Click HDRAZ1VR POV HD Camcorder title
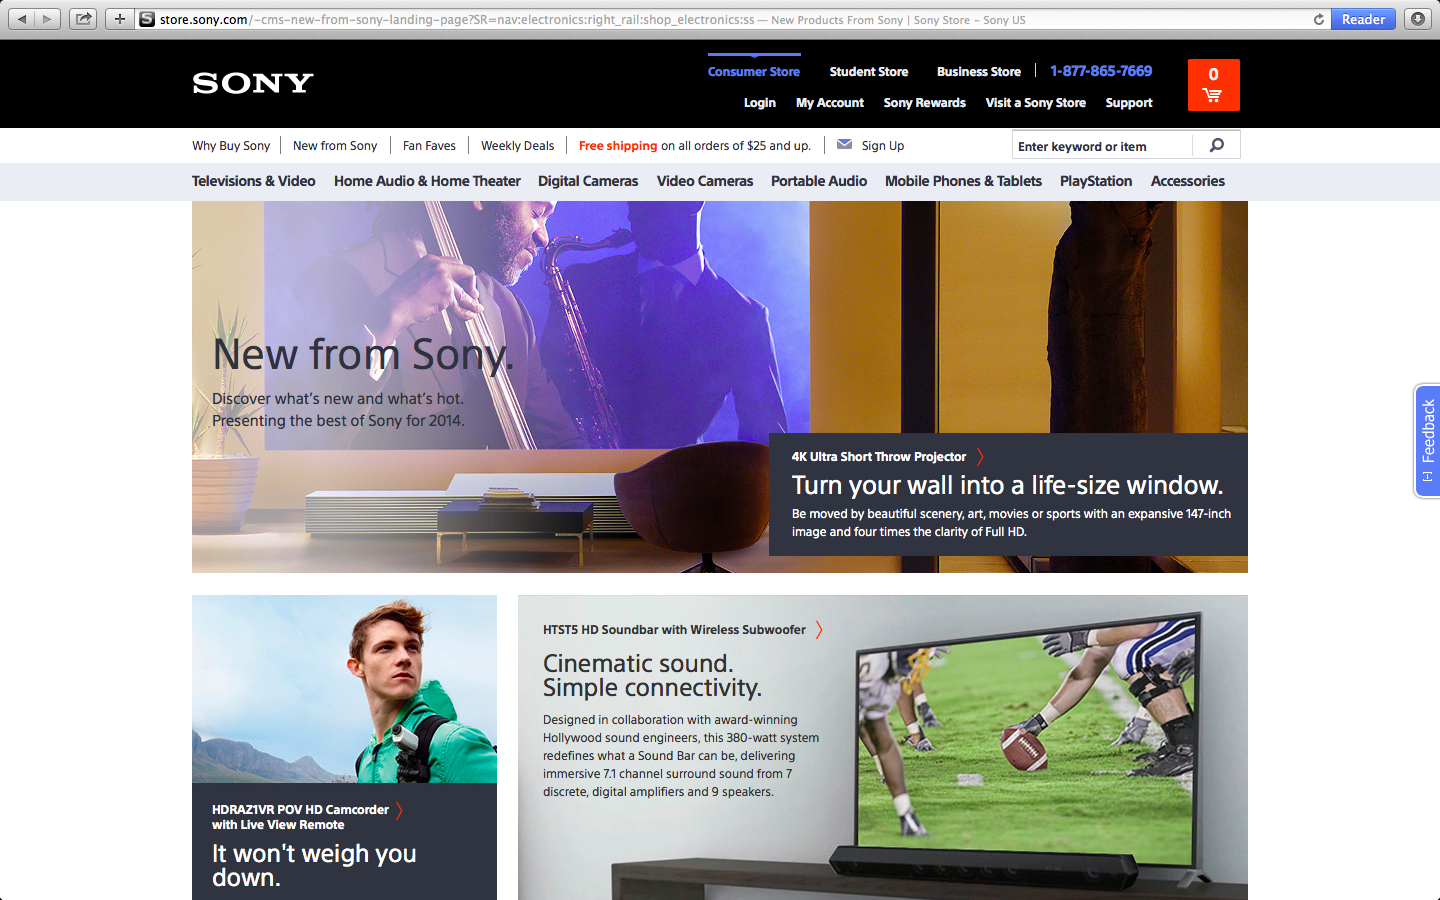Image resolution: width=1440 pixels, height=900 pixels. pos(300,817)
